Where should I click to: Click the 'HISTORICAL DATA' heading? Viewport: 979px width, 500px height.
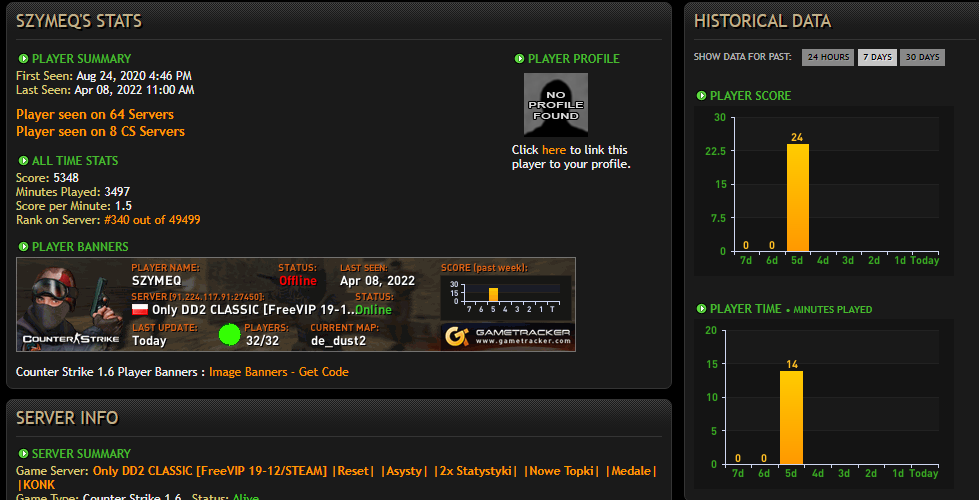762,21
